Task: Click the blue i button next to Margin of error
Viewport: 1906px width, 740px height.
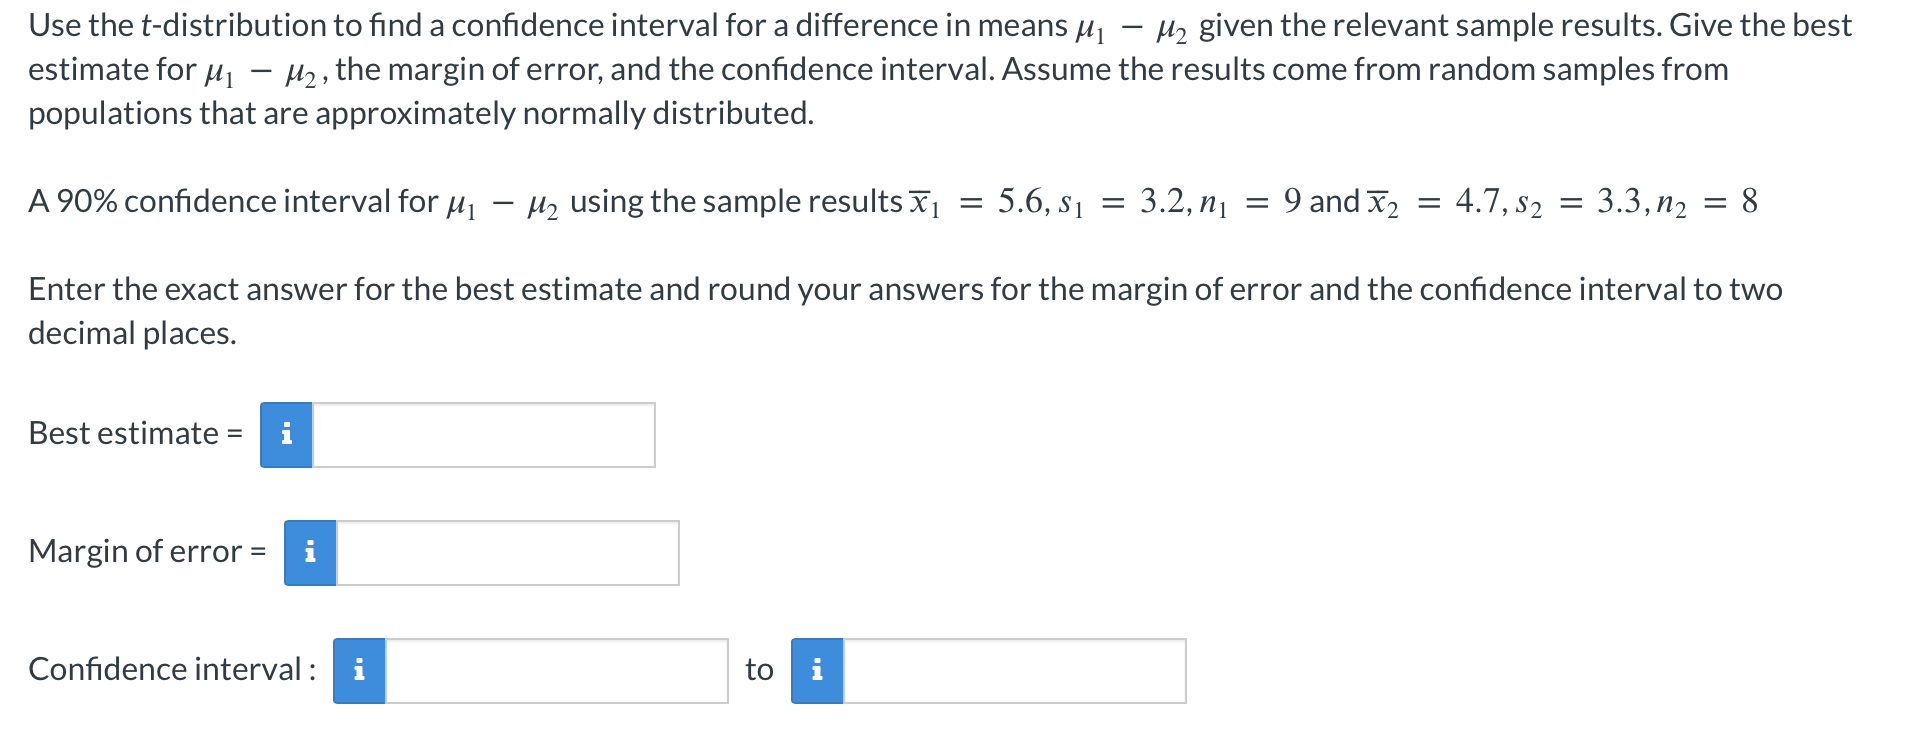Action: [x=309, y=553]
